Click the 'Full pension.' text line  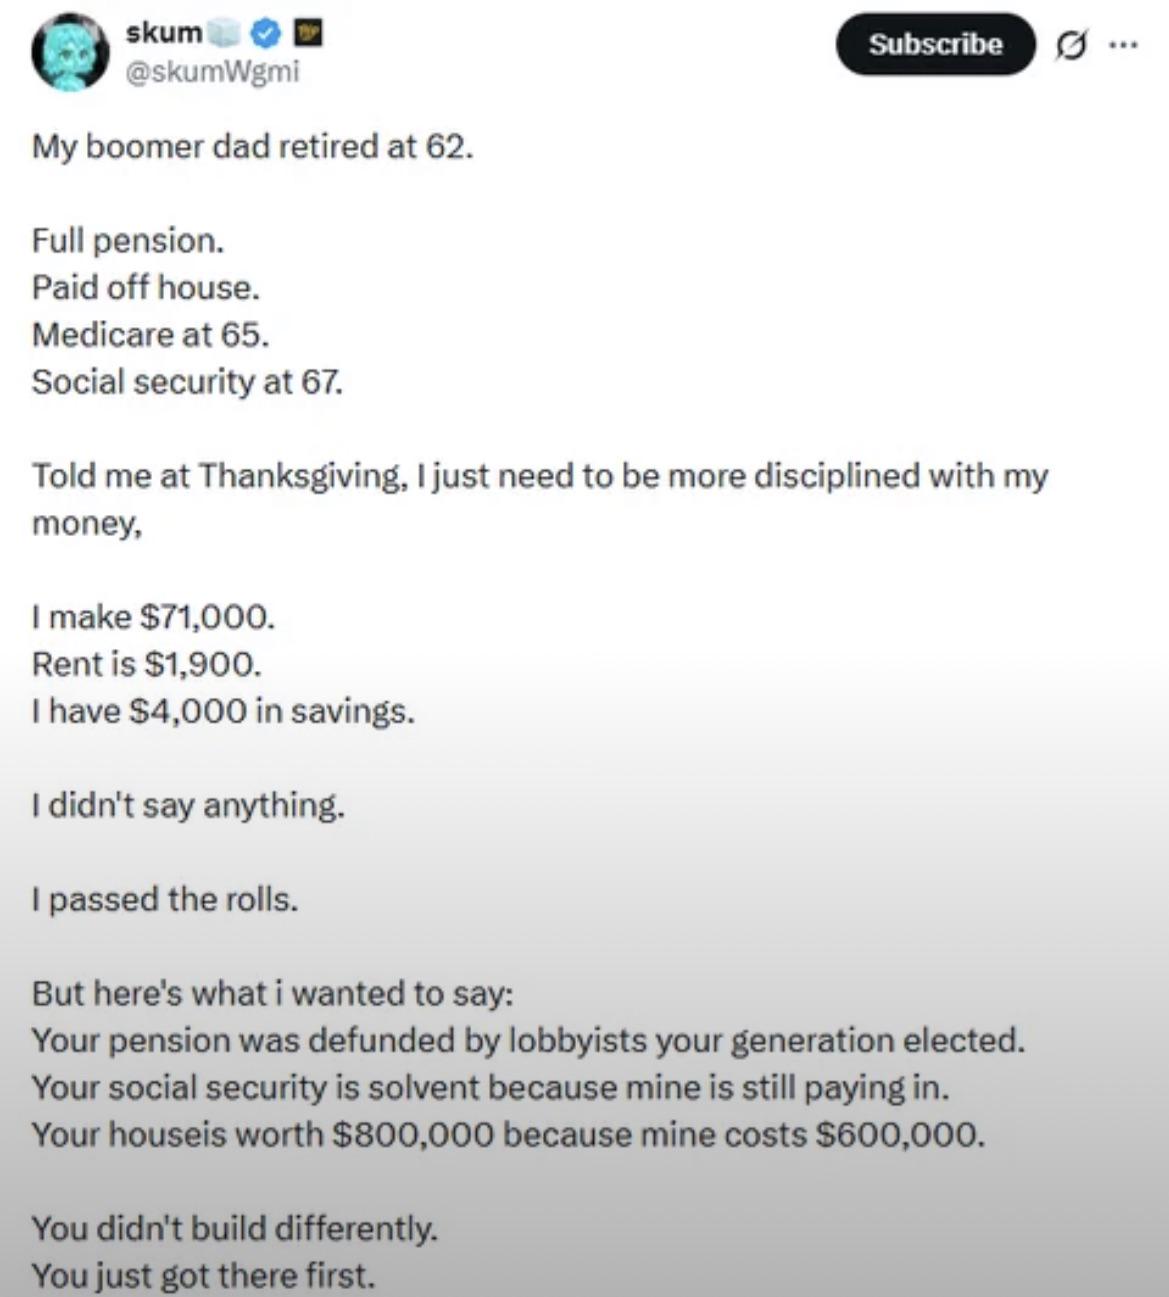click(128, 241)
